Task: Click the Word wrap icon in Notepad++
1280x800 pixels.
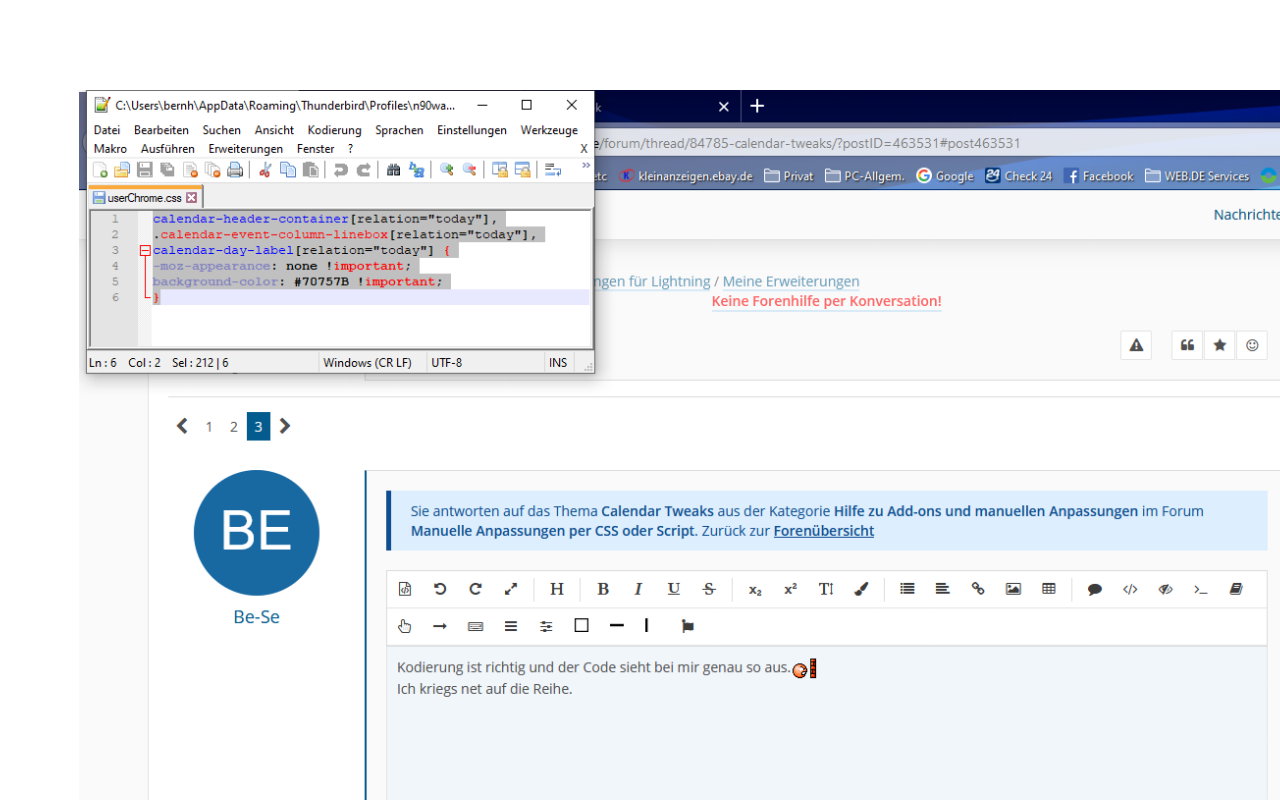Action: [553, 170]
